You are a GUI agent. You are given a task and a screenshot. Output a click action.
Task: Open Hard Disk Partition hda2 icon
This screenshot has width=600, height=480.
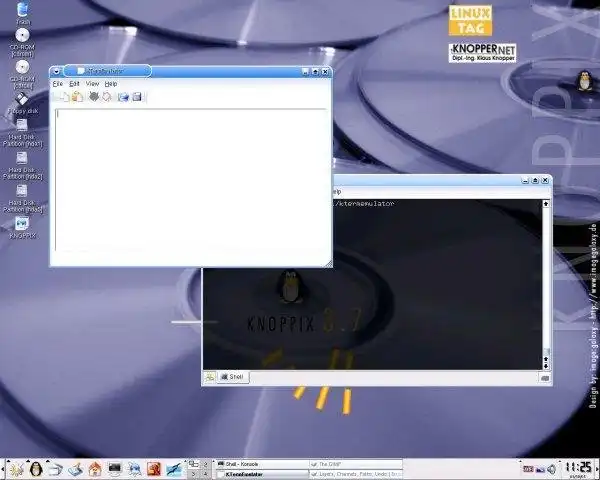[x=22, y=165]
